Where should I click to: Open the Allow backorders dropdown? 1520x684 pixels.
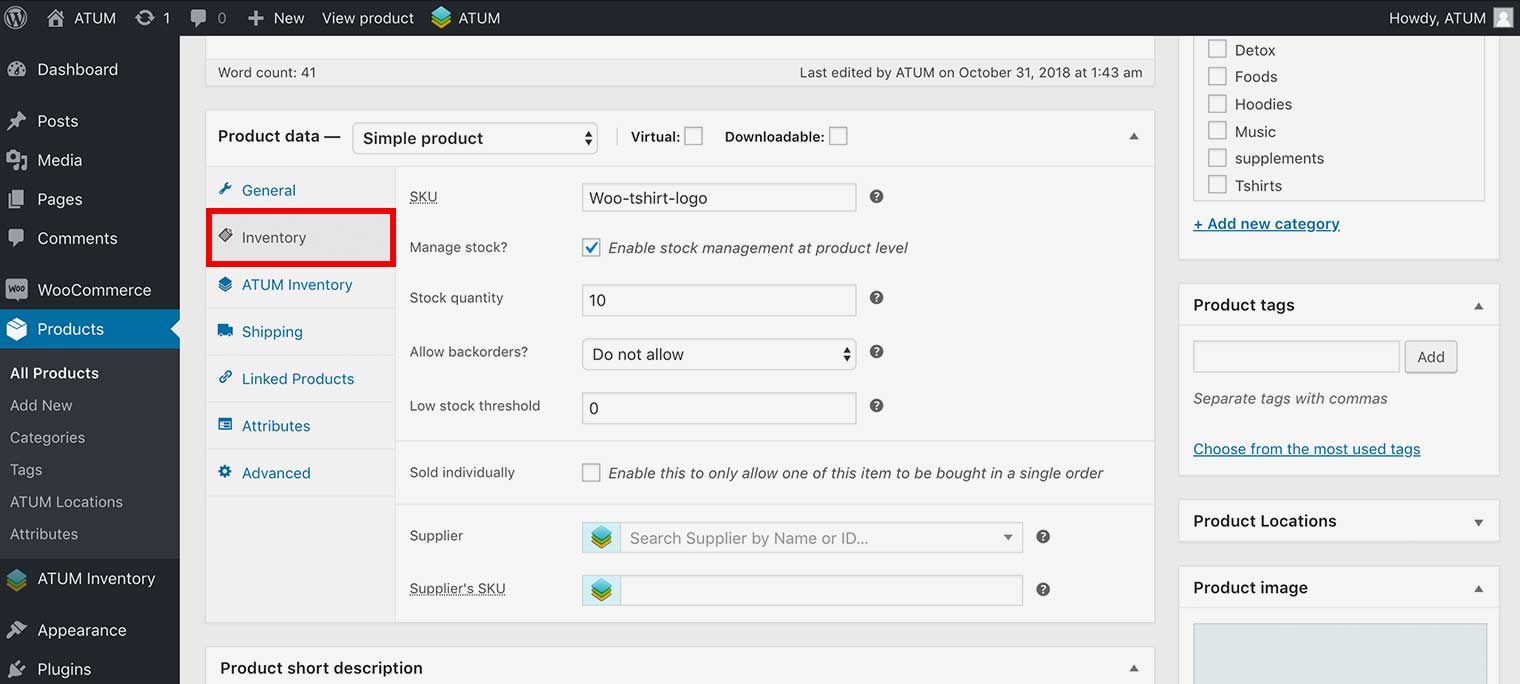pyautogui.click(x=718, y=354)
